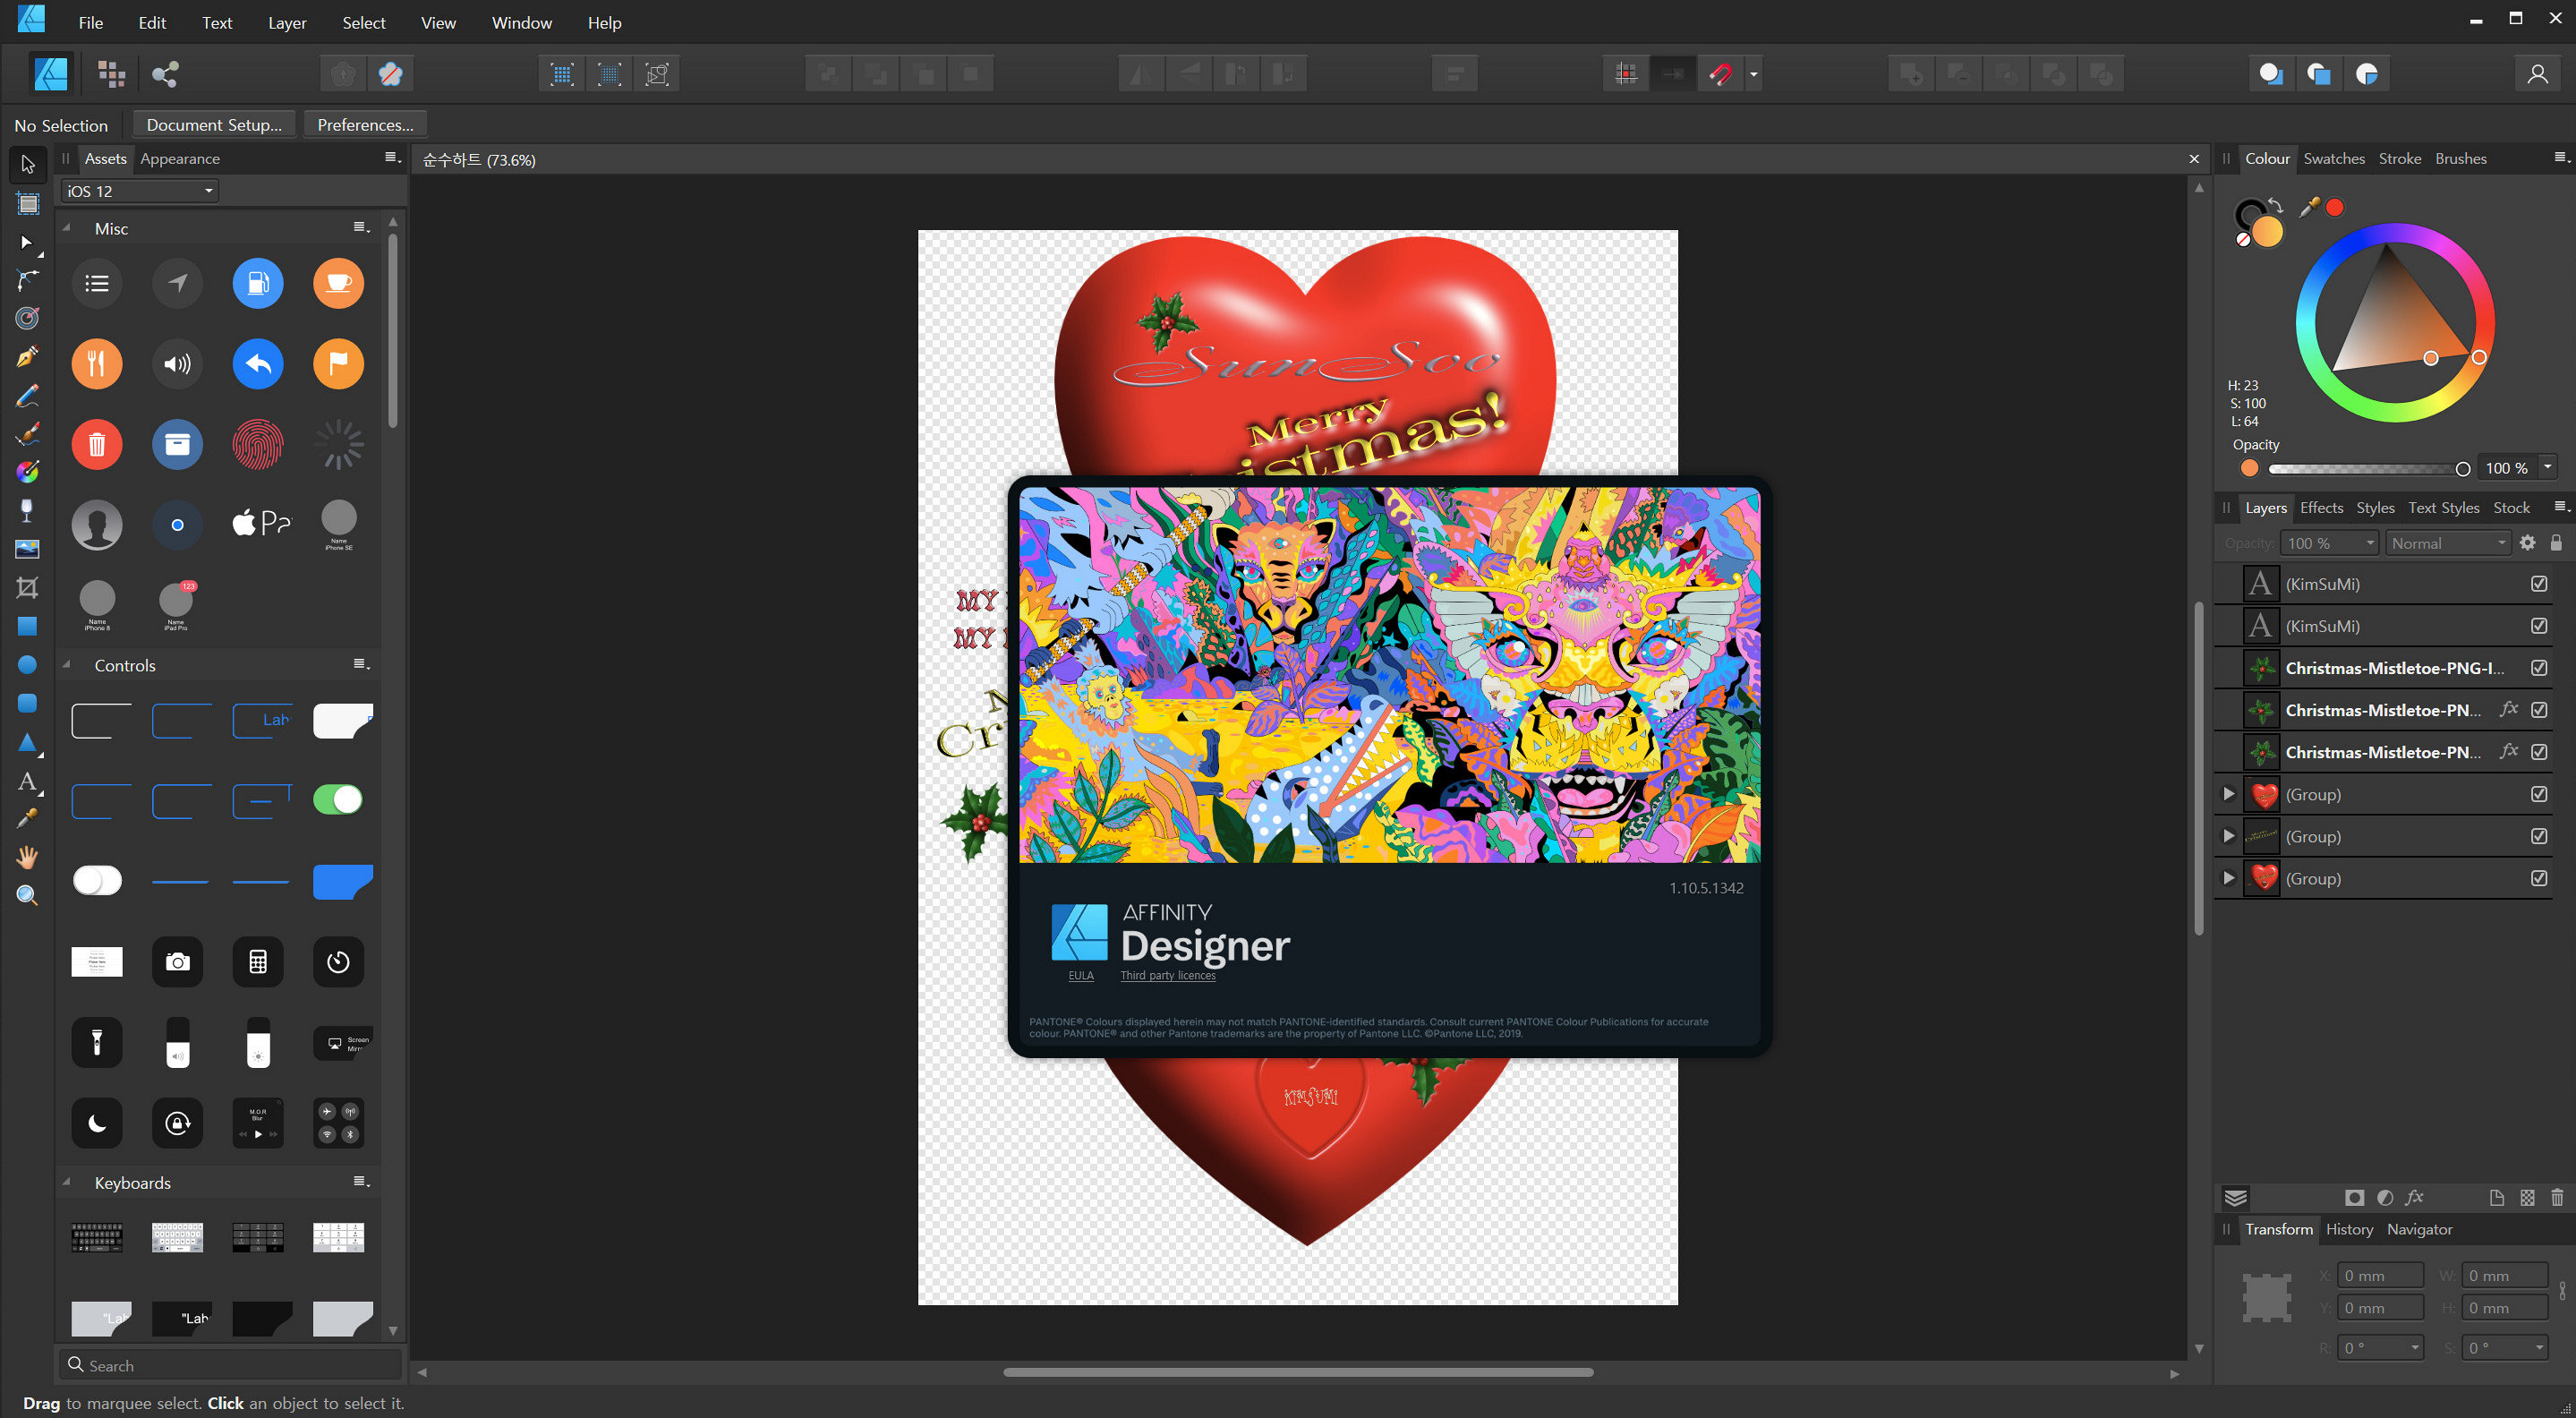Click the delete layer trash icon
2576x1418 pixels.
[2557, 1197]
